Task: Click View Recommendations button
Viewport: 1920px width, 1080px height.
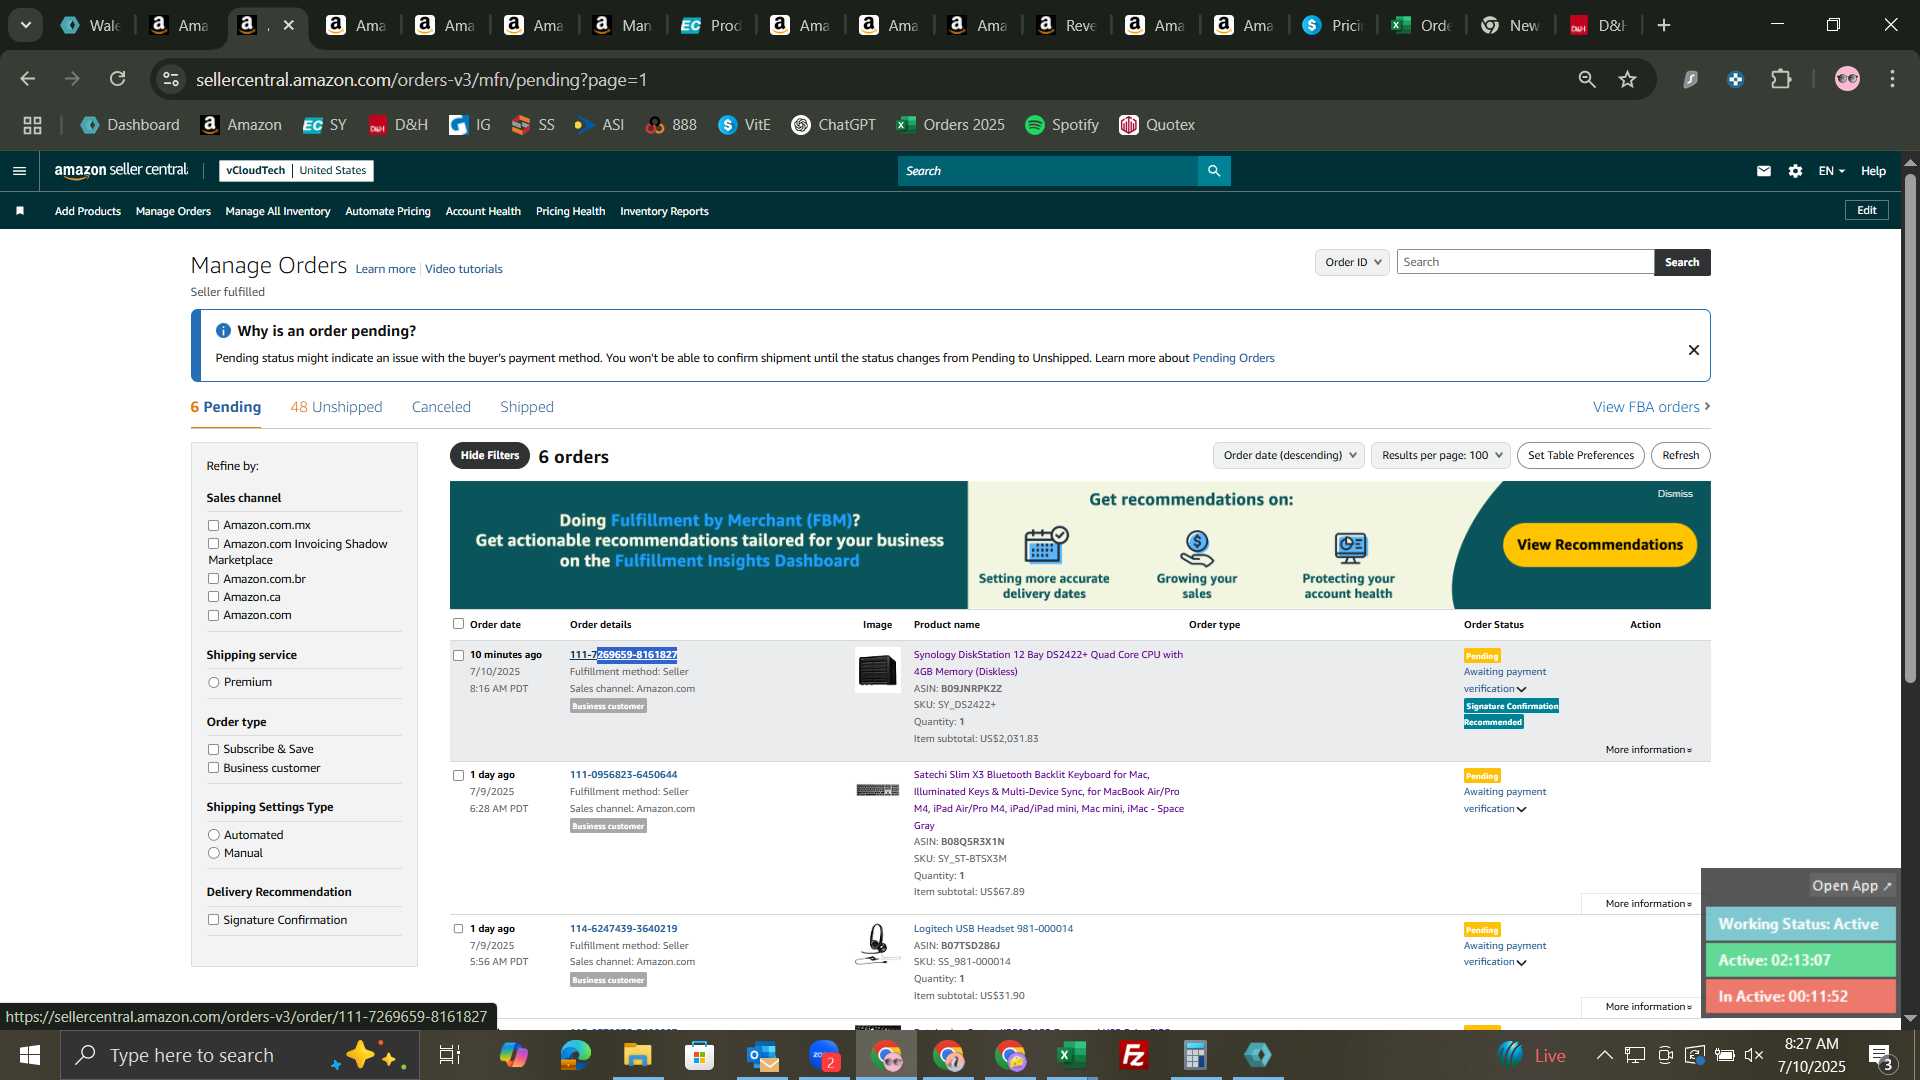Action: click(x=1600, y=545)
